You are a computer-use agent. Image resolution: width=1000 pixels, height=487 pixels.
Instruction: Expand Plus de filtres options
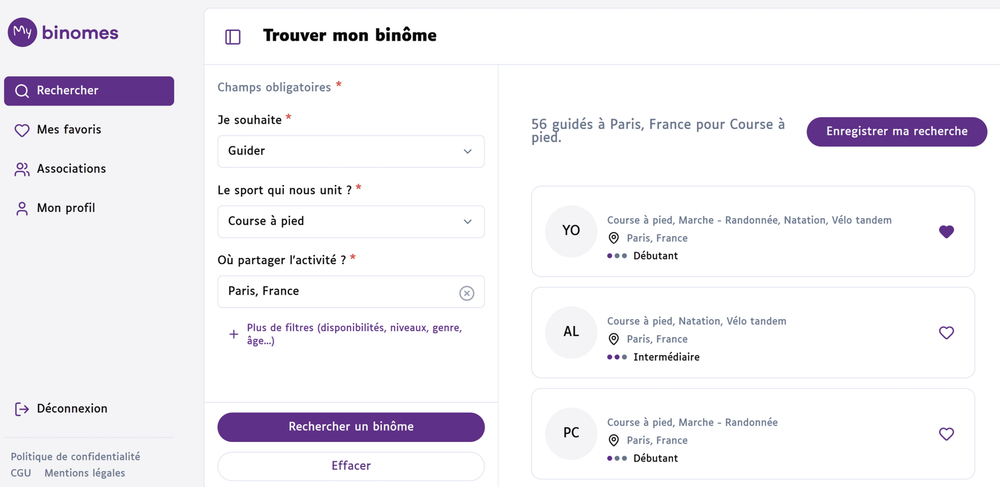(354, 334)
